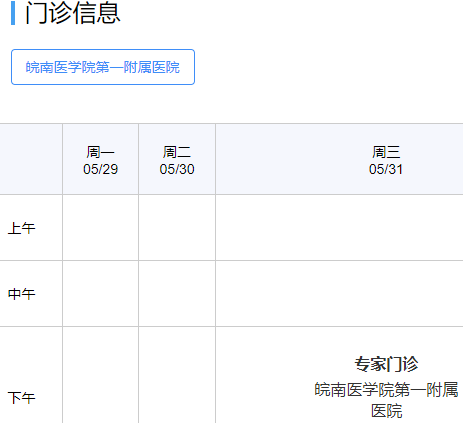Click the 门诊信息 section heading
Viewport: 463px width, 423px height.
tap(73, 13)
